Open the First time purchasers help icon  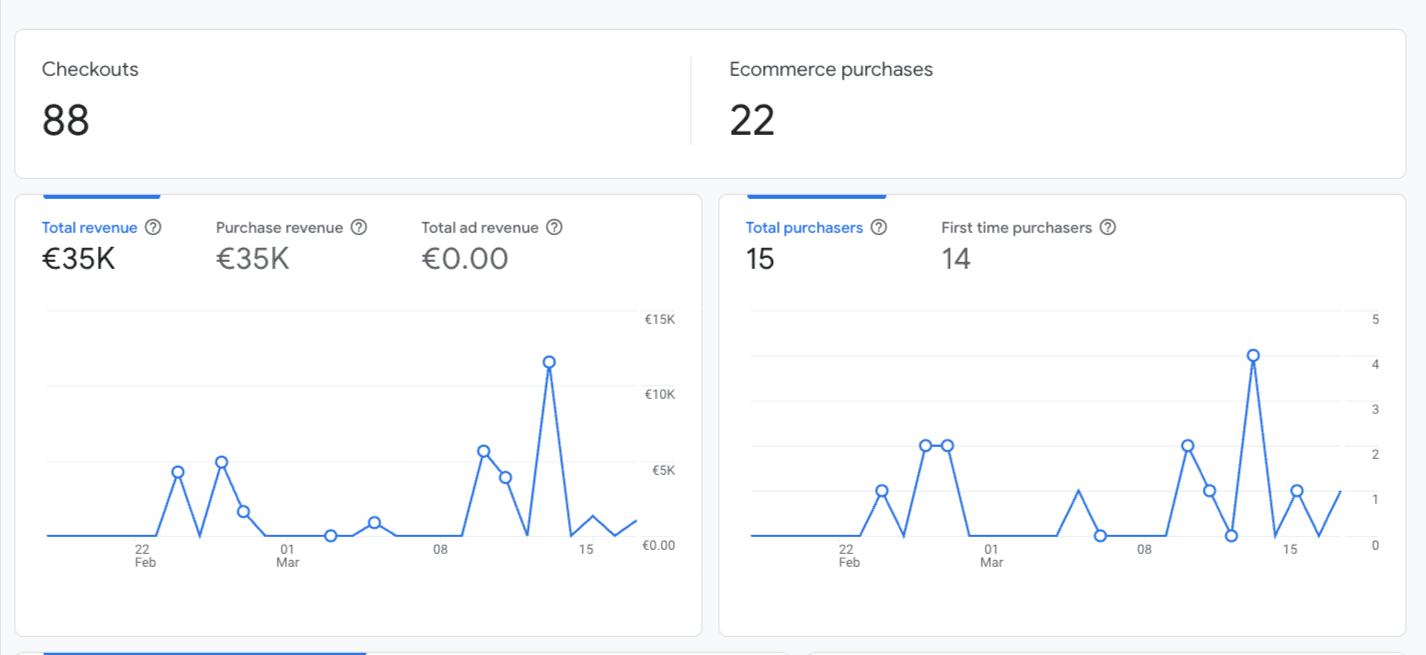(1107, 227)
